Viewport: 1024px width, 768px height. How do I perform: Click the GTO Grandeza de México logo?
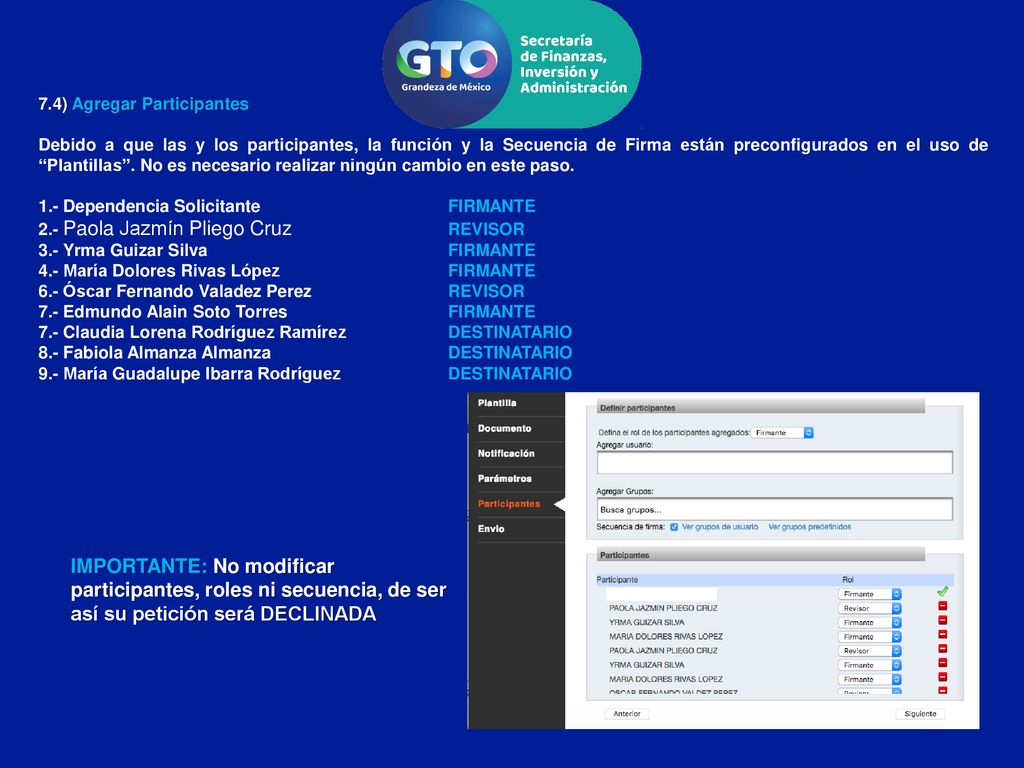click(446, 64)
